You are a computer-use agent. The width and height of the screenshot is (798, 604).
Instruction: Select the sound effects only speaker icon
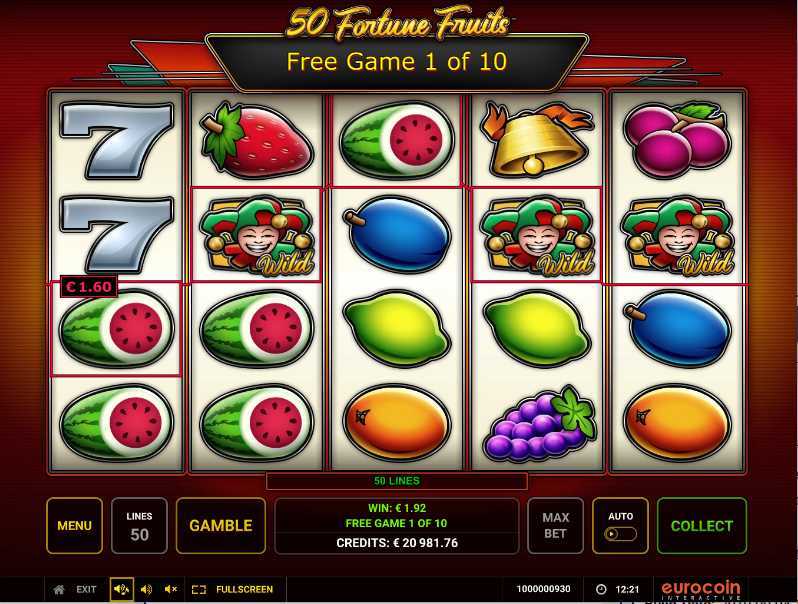[x=146, y=589]
